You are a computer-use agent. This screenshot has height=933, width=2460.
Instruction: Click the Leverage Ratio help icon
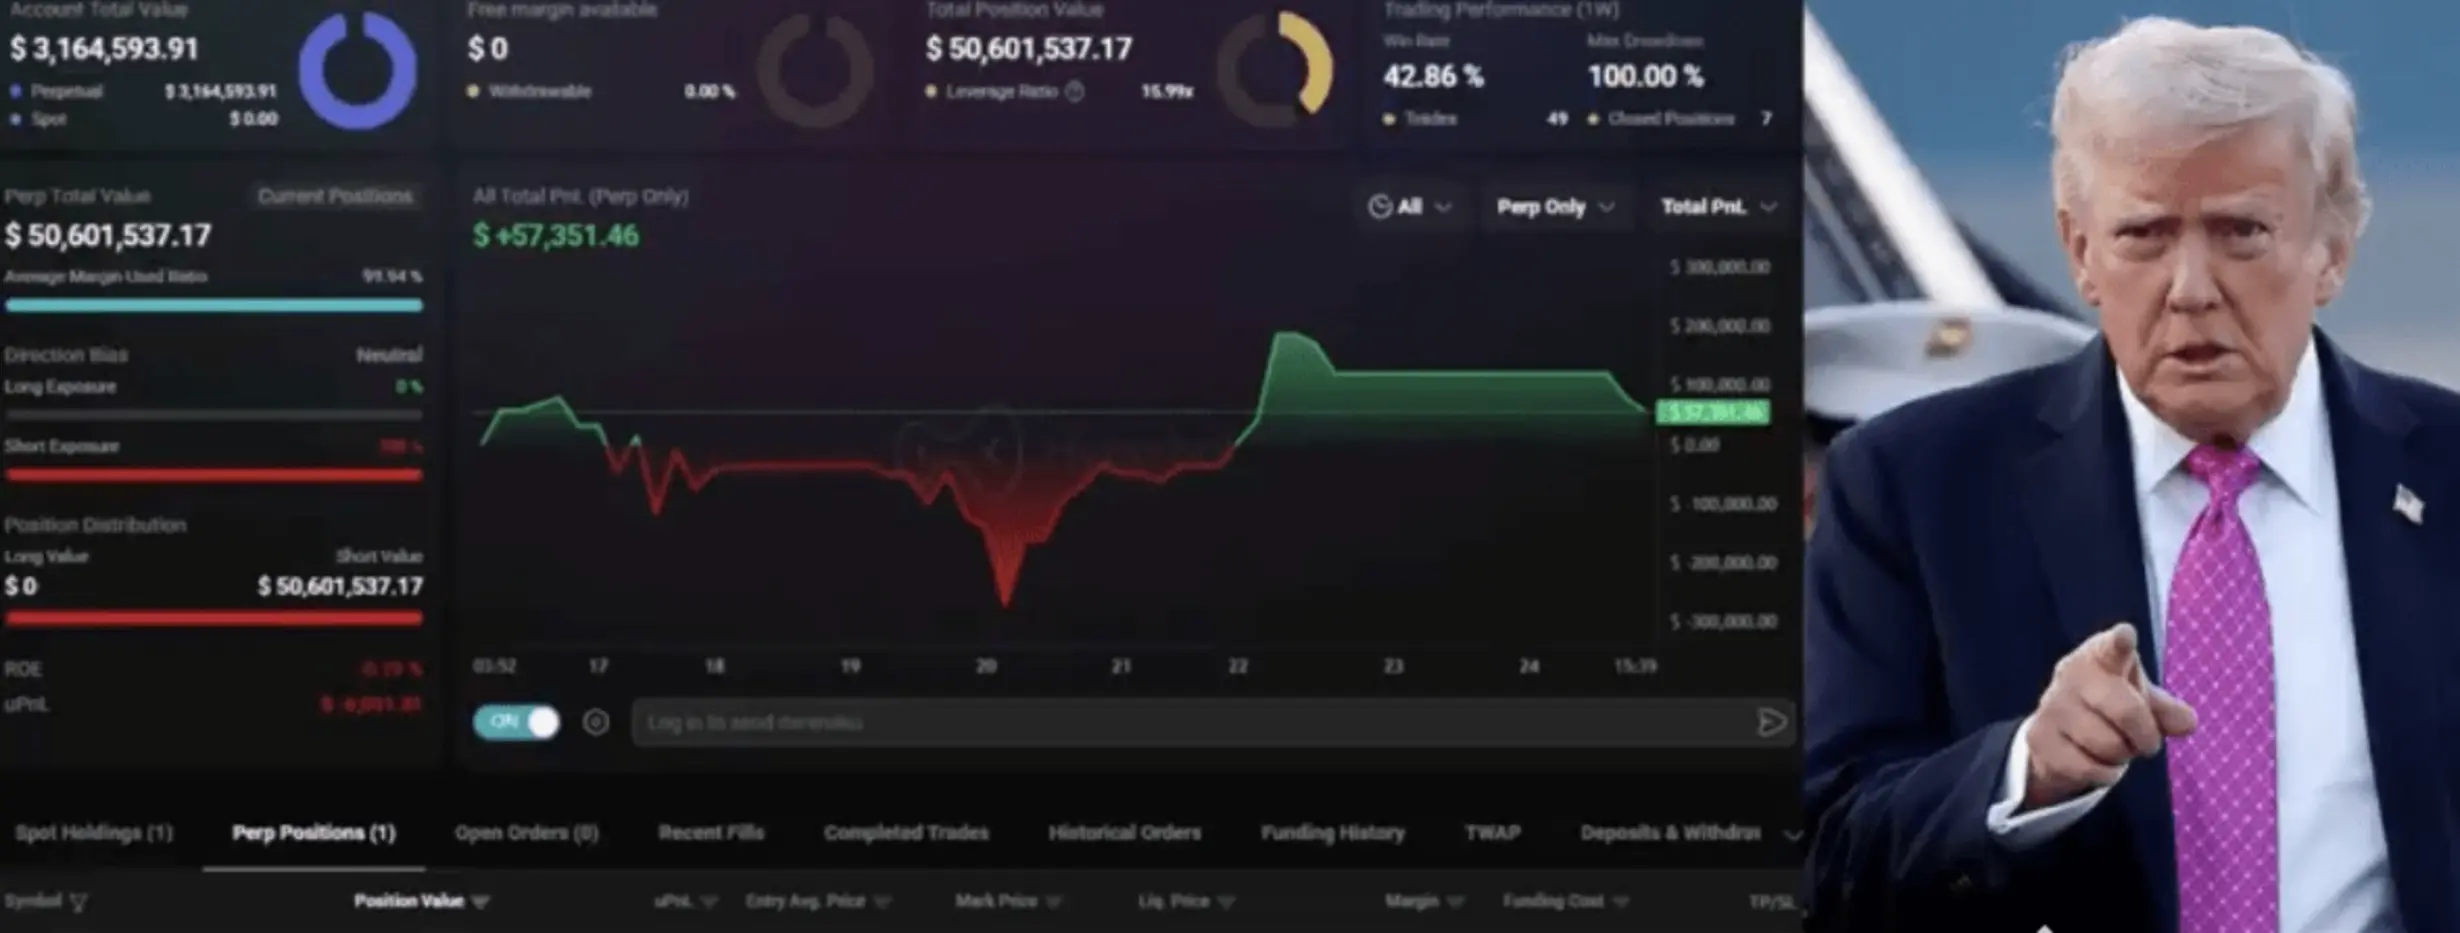point(1075,92)
